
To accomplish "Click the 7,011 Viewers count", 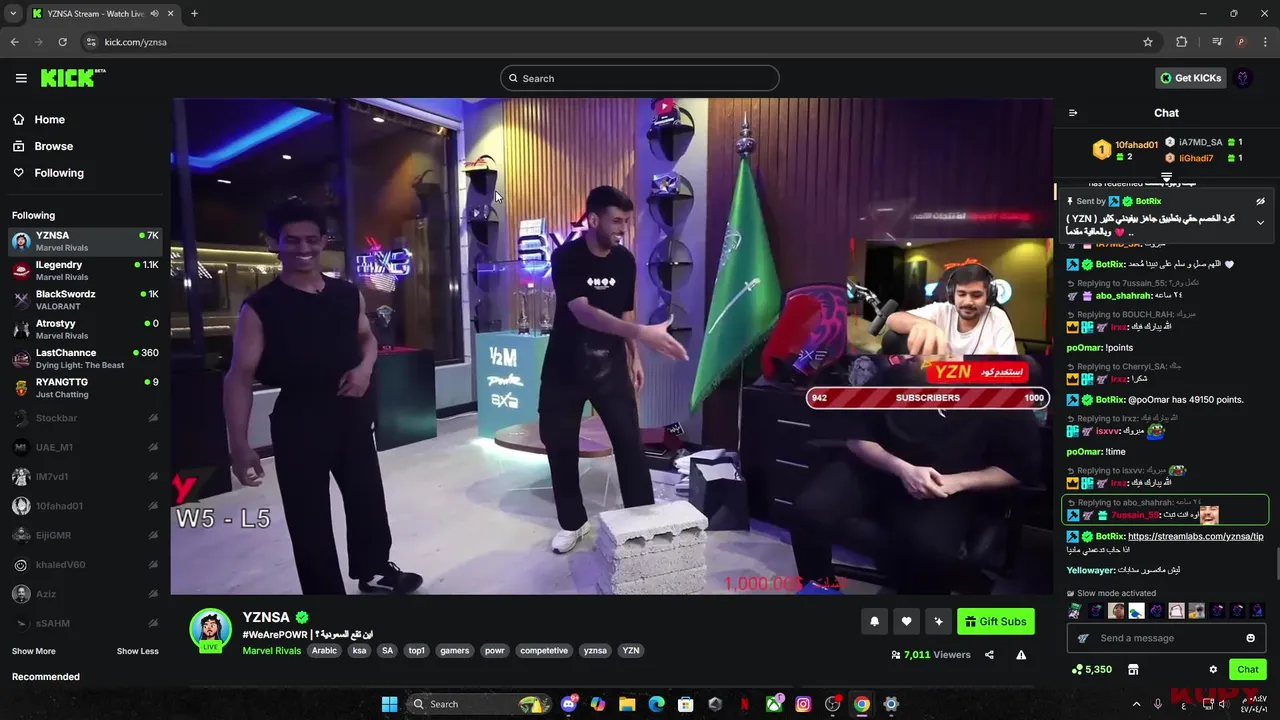I will (x=930, y=655).
